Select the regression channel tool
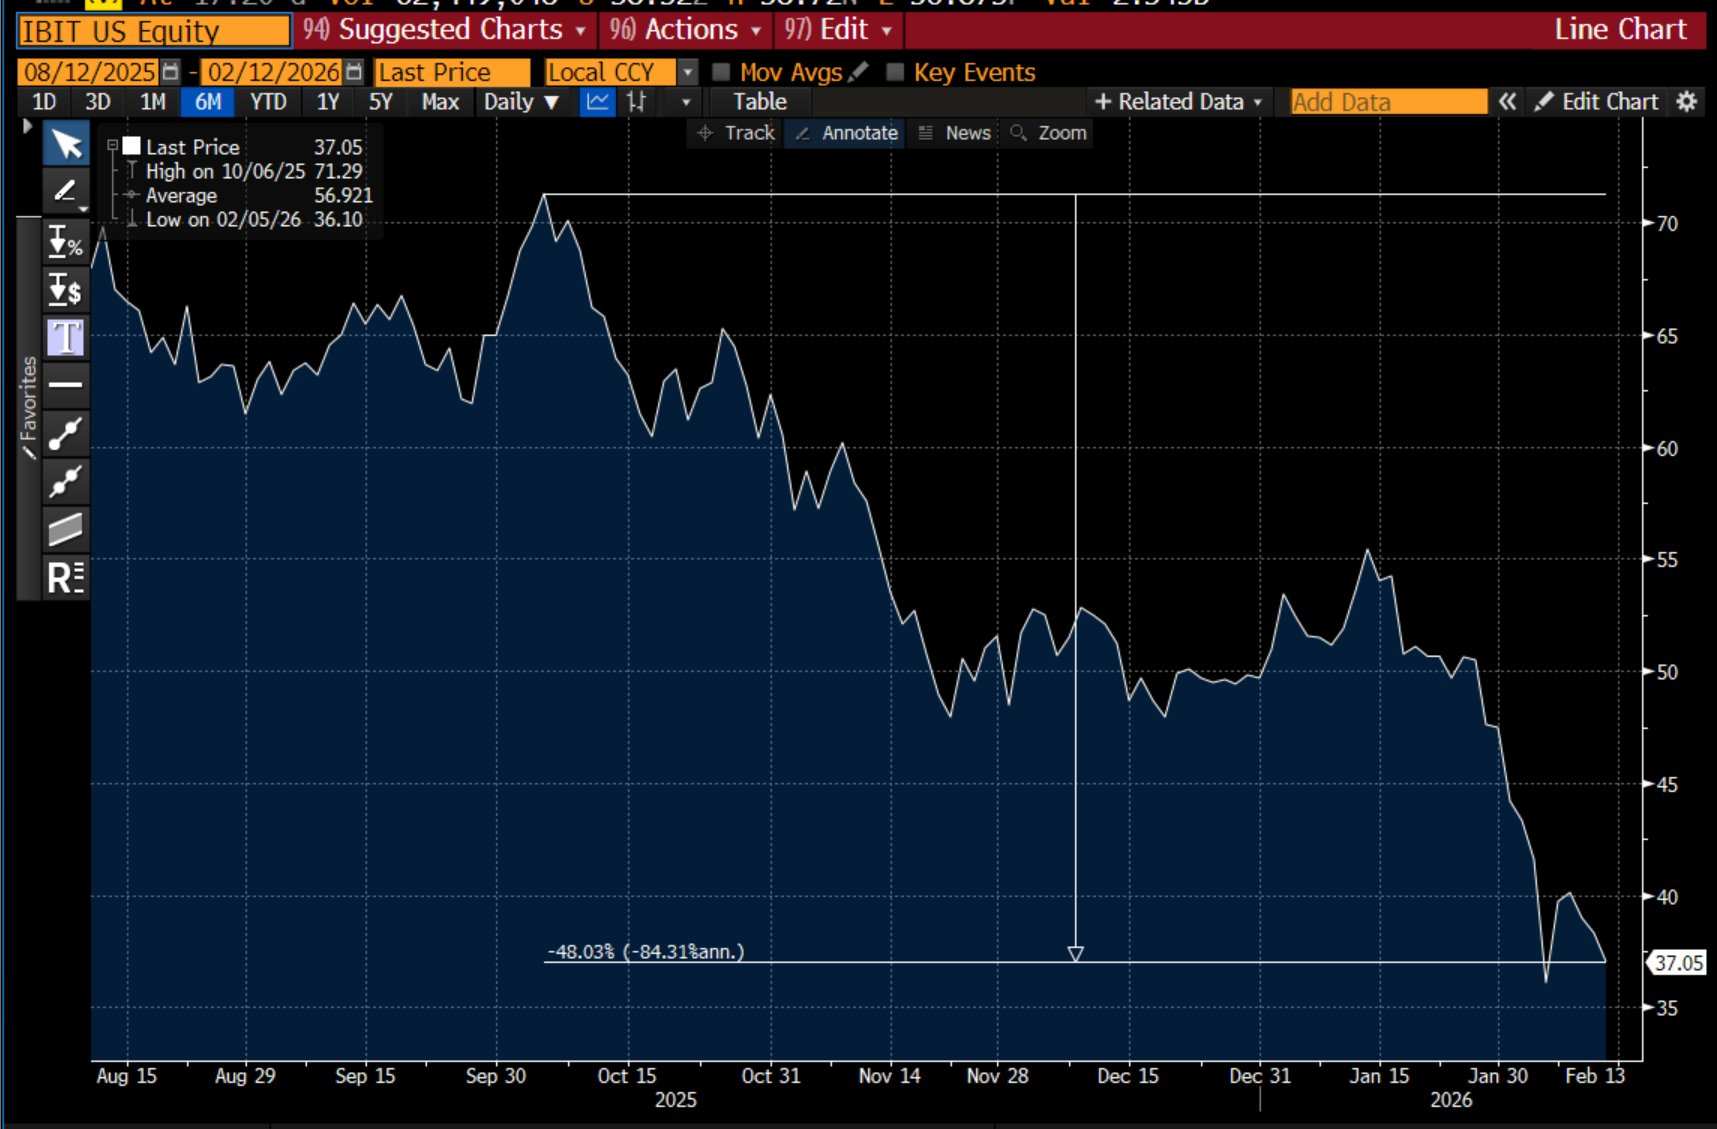Screen dimensions: 1717x1129 [x=66, y=529]
